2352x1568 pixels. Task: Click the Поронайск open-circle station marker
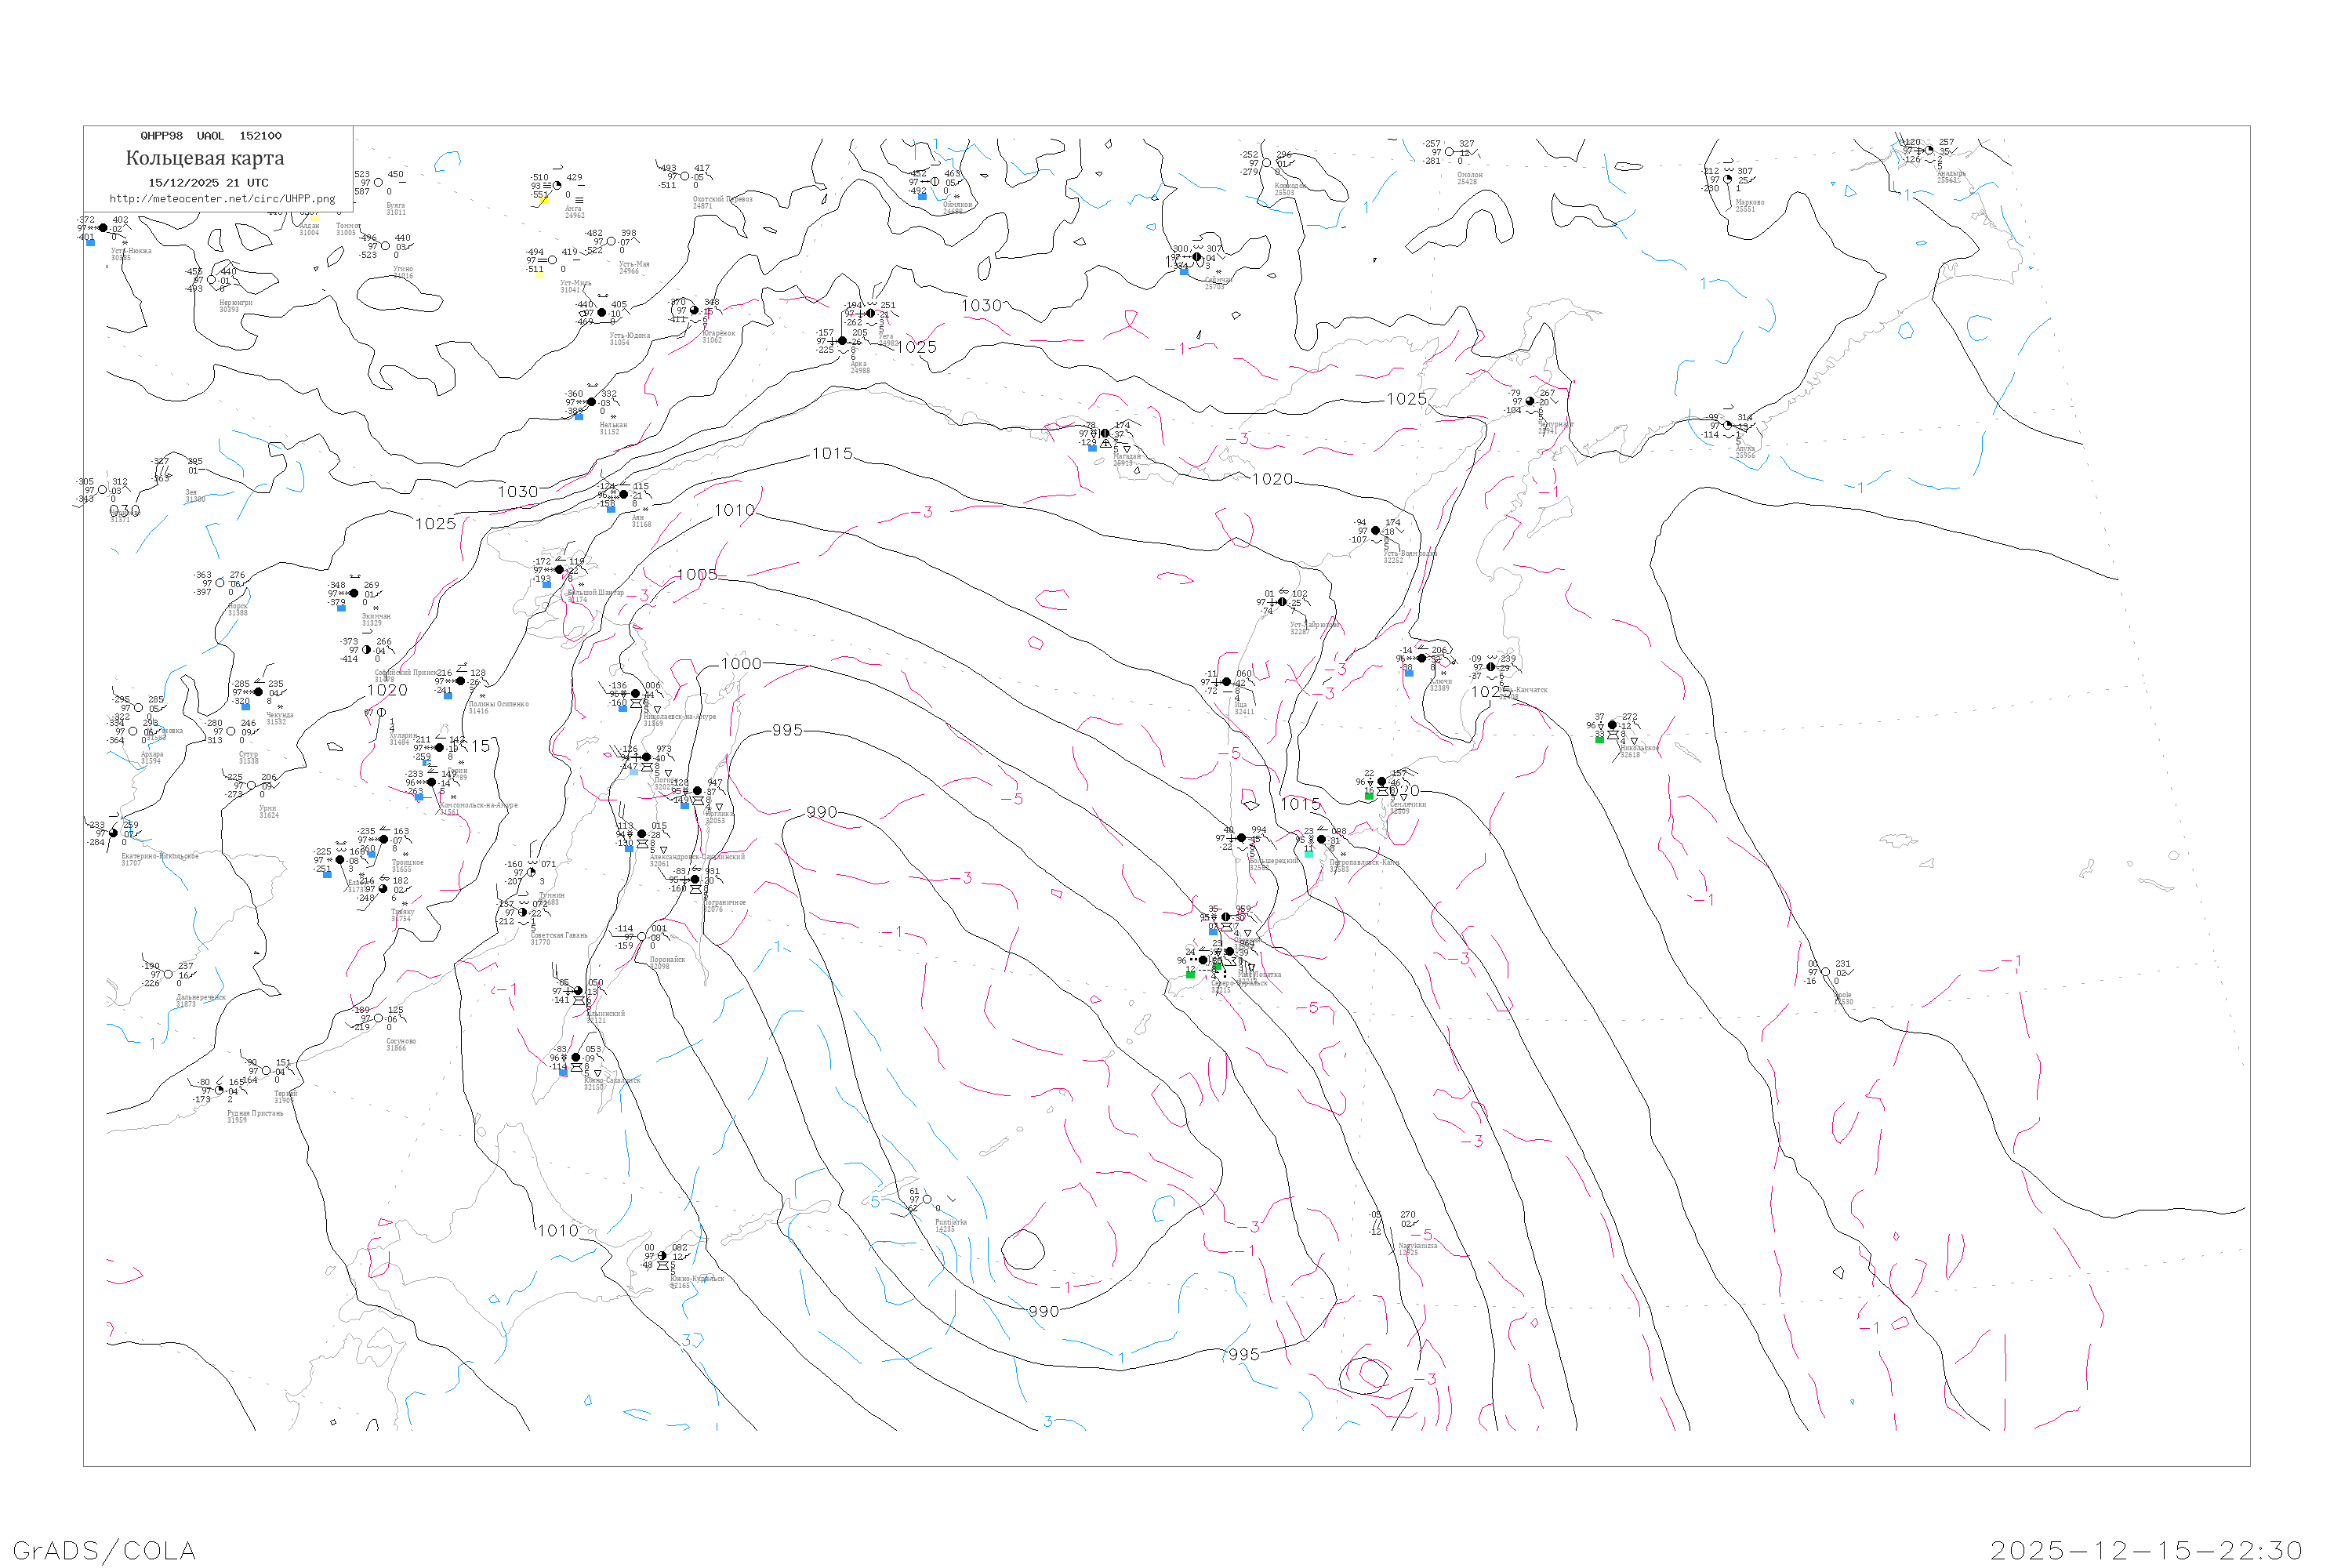tap(641, 937)
